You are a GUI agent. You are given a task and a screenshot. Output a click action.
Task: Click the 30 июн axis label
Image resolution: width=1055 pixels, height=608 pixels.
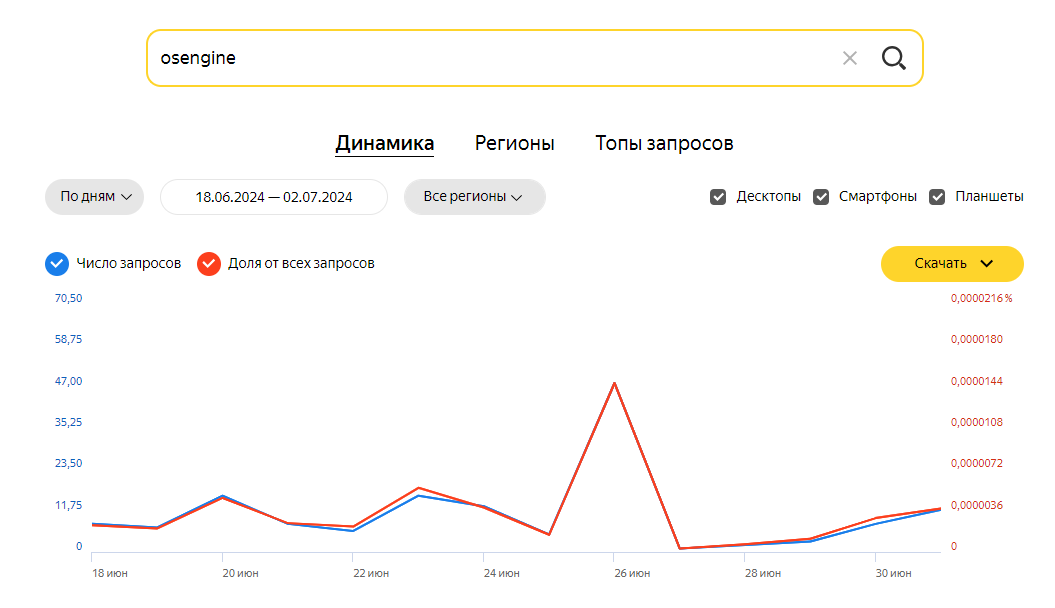893,573
